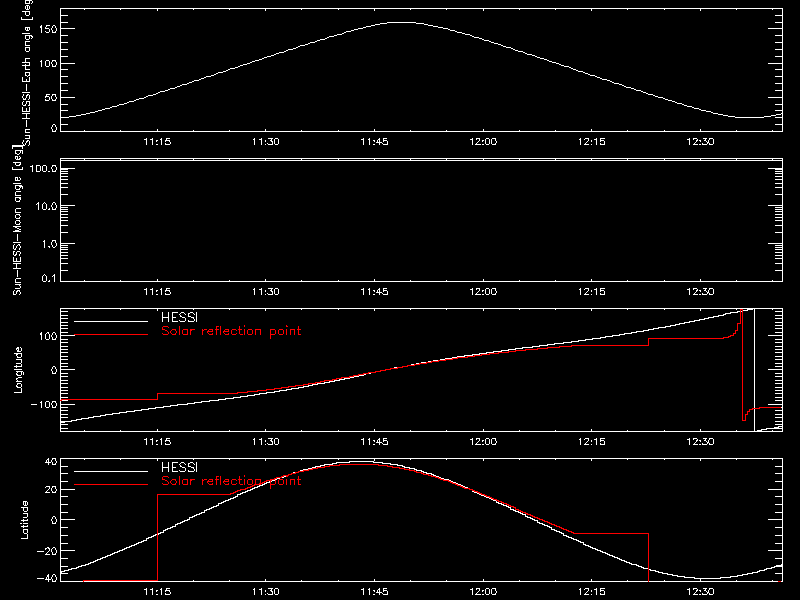The width and height of the screenshot is (800, 600).
Task: Click '12:15' under Latitude plot
Action: click(592, 591)
